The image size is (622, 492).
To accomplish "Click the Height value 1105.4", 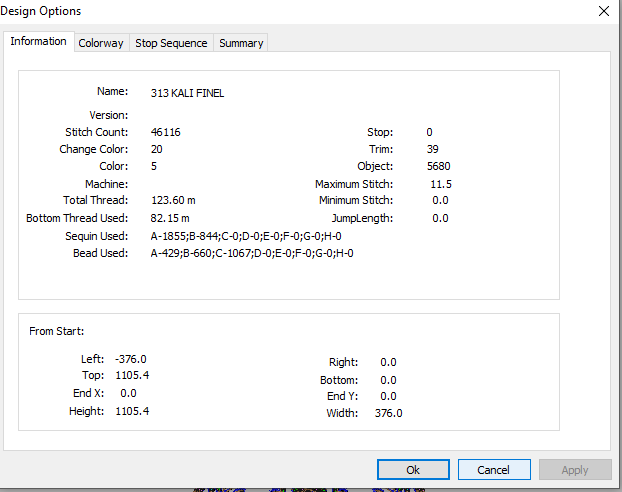I will [132, 411].
